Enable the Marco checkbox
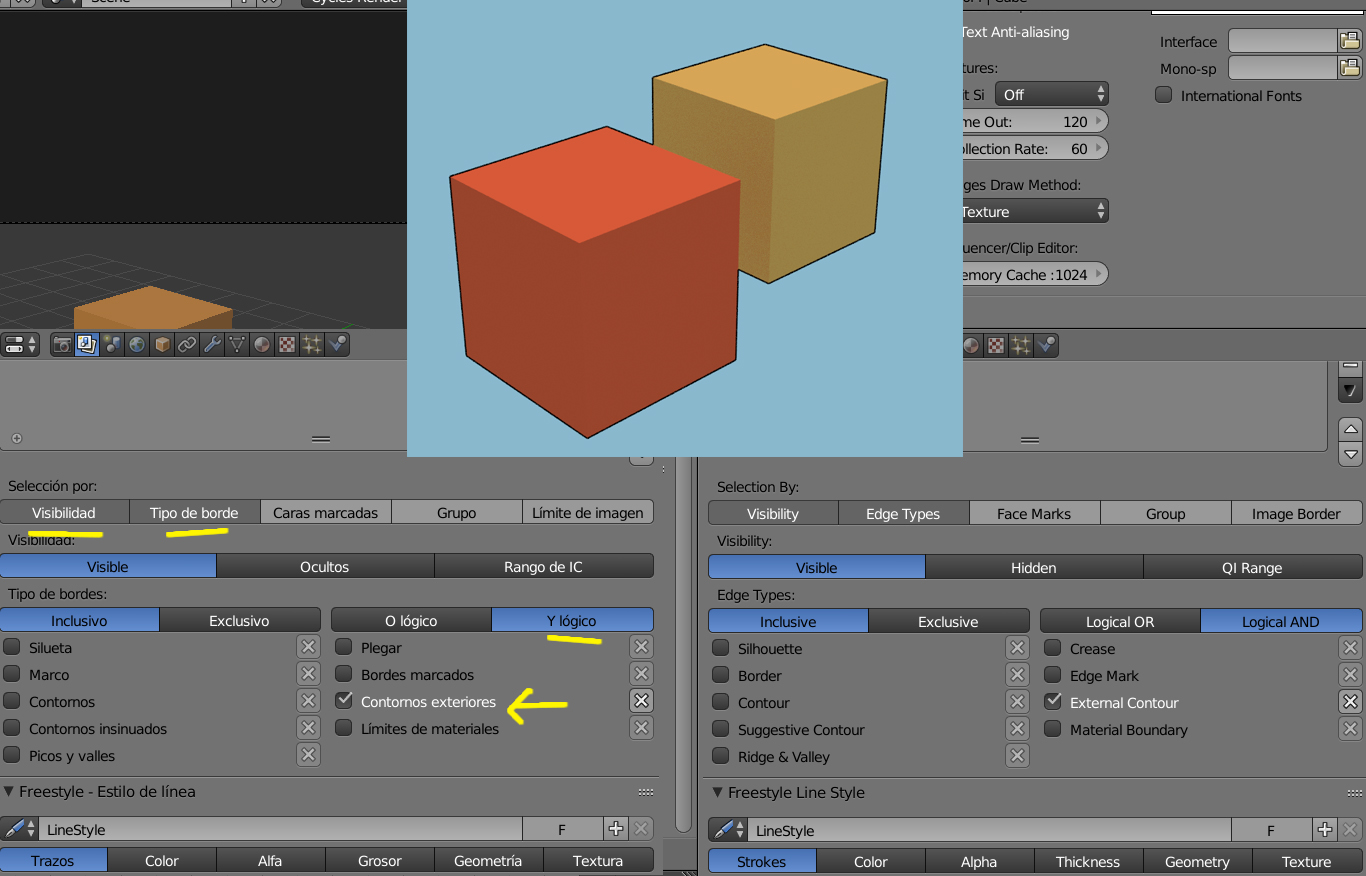This screenshot has height=876, width=1366. pos(12,674)
